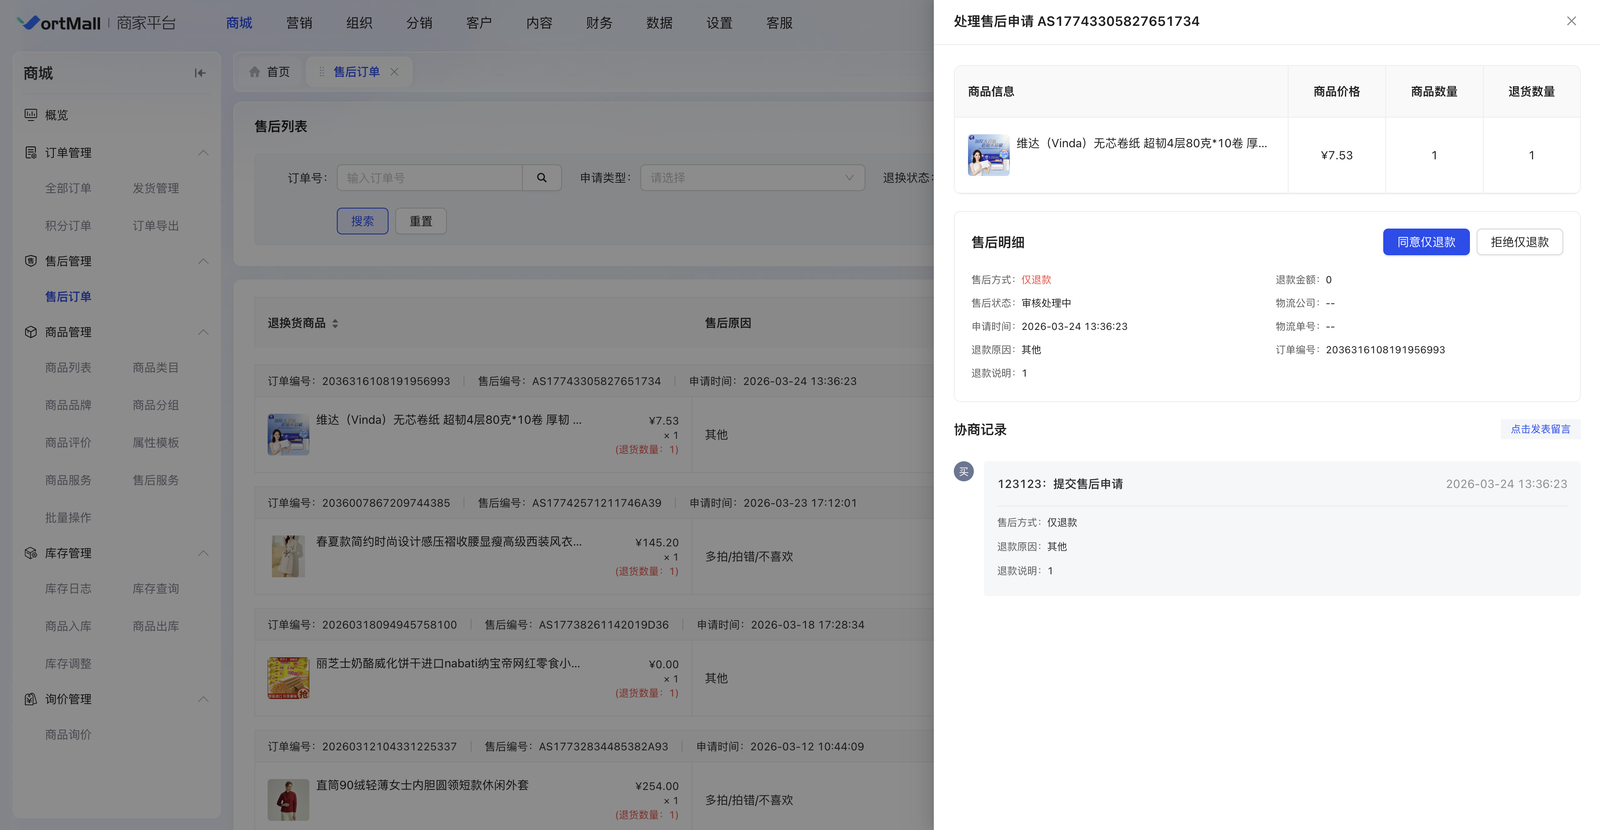Open the 申请类型 dropdown
This screenshot has height=830, width=1600.
[x=752, y=178]
